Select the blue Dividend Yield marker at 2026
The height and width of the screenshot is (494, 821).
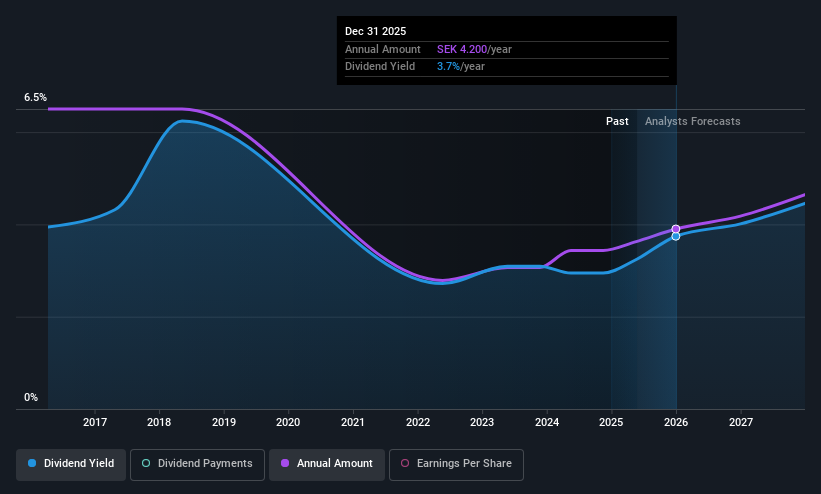coord(676,236)
